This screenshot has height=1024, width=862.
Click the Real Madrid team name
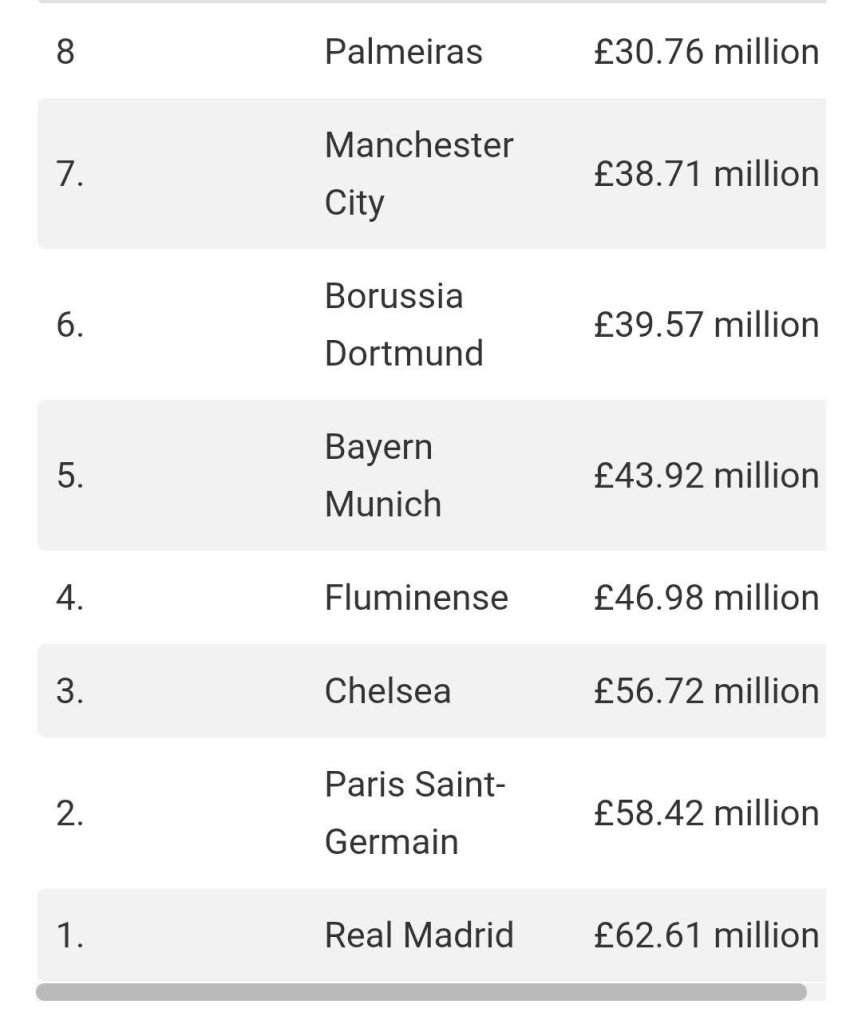tap(419, 935)
